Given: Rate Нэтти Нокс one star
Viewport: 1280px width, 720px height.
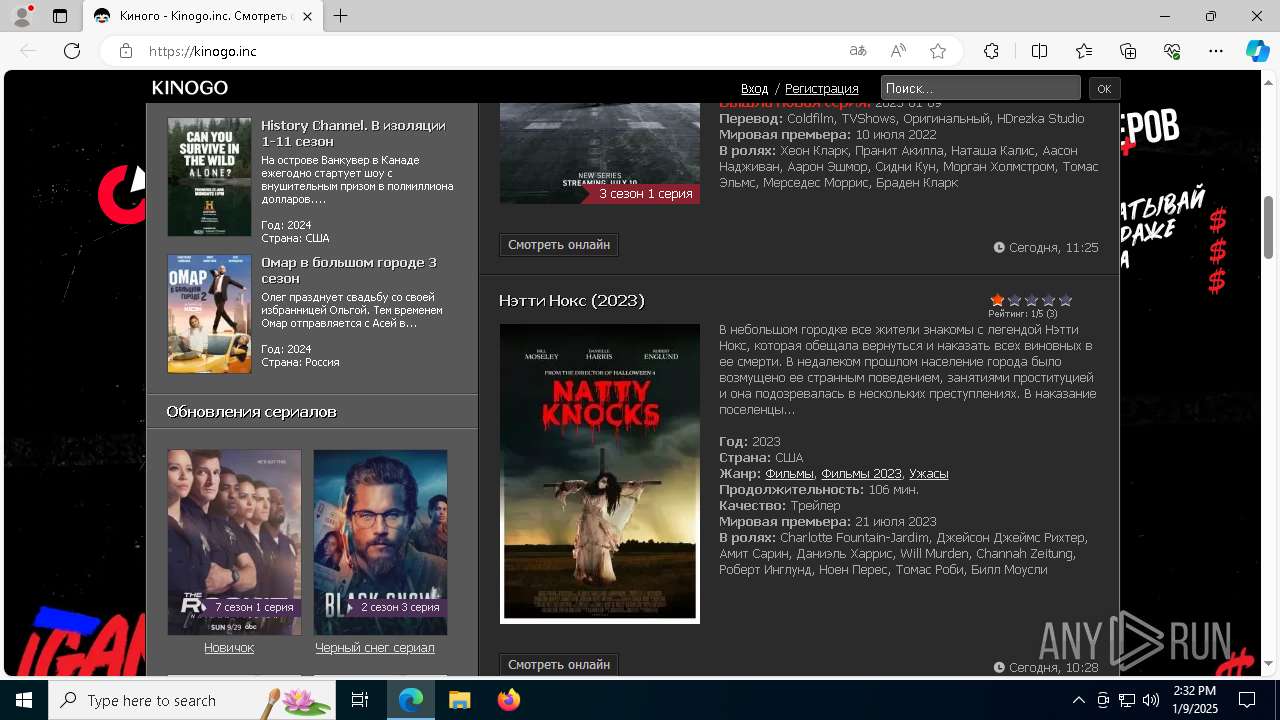Looking at the screenshot, I should coord(997,300).
